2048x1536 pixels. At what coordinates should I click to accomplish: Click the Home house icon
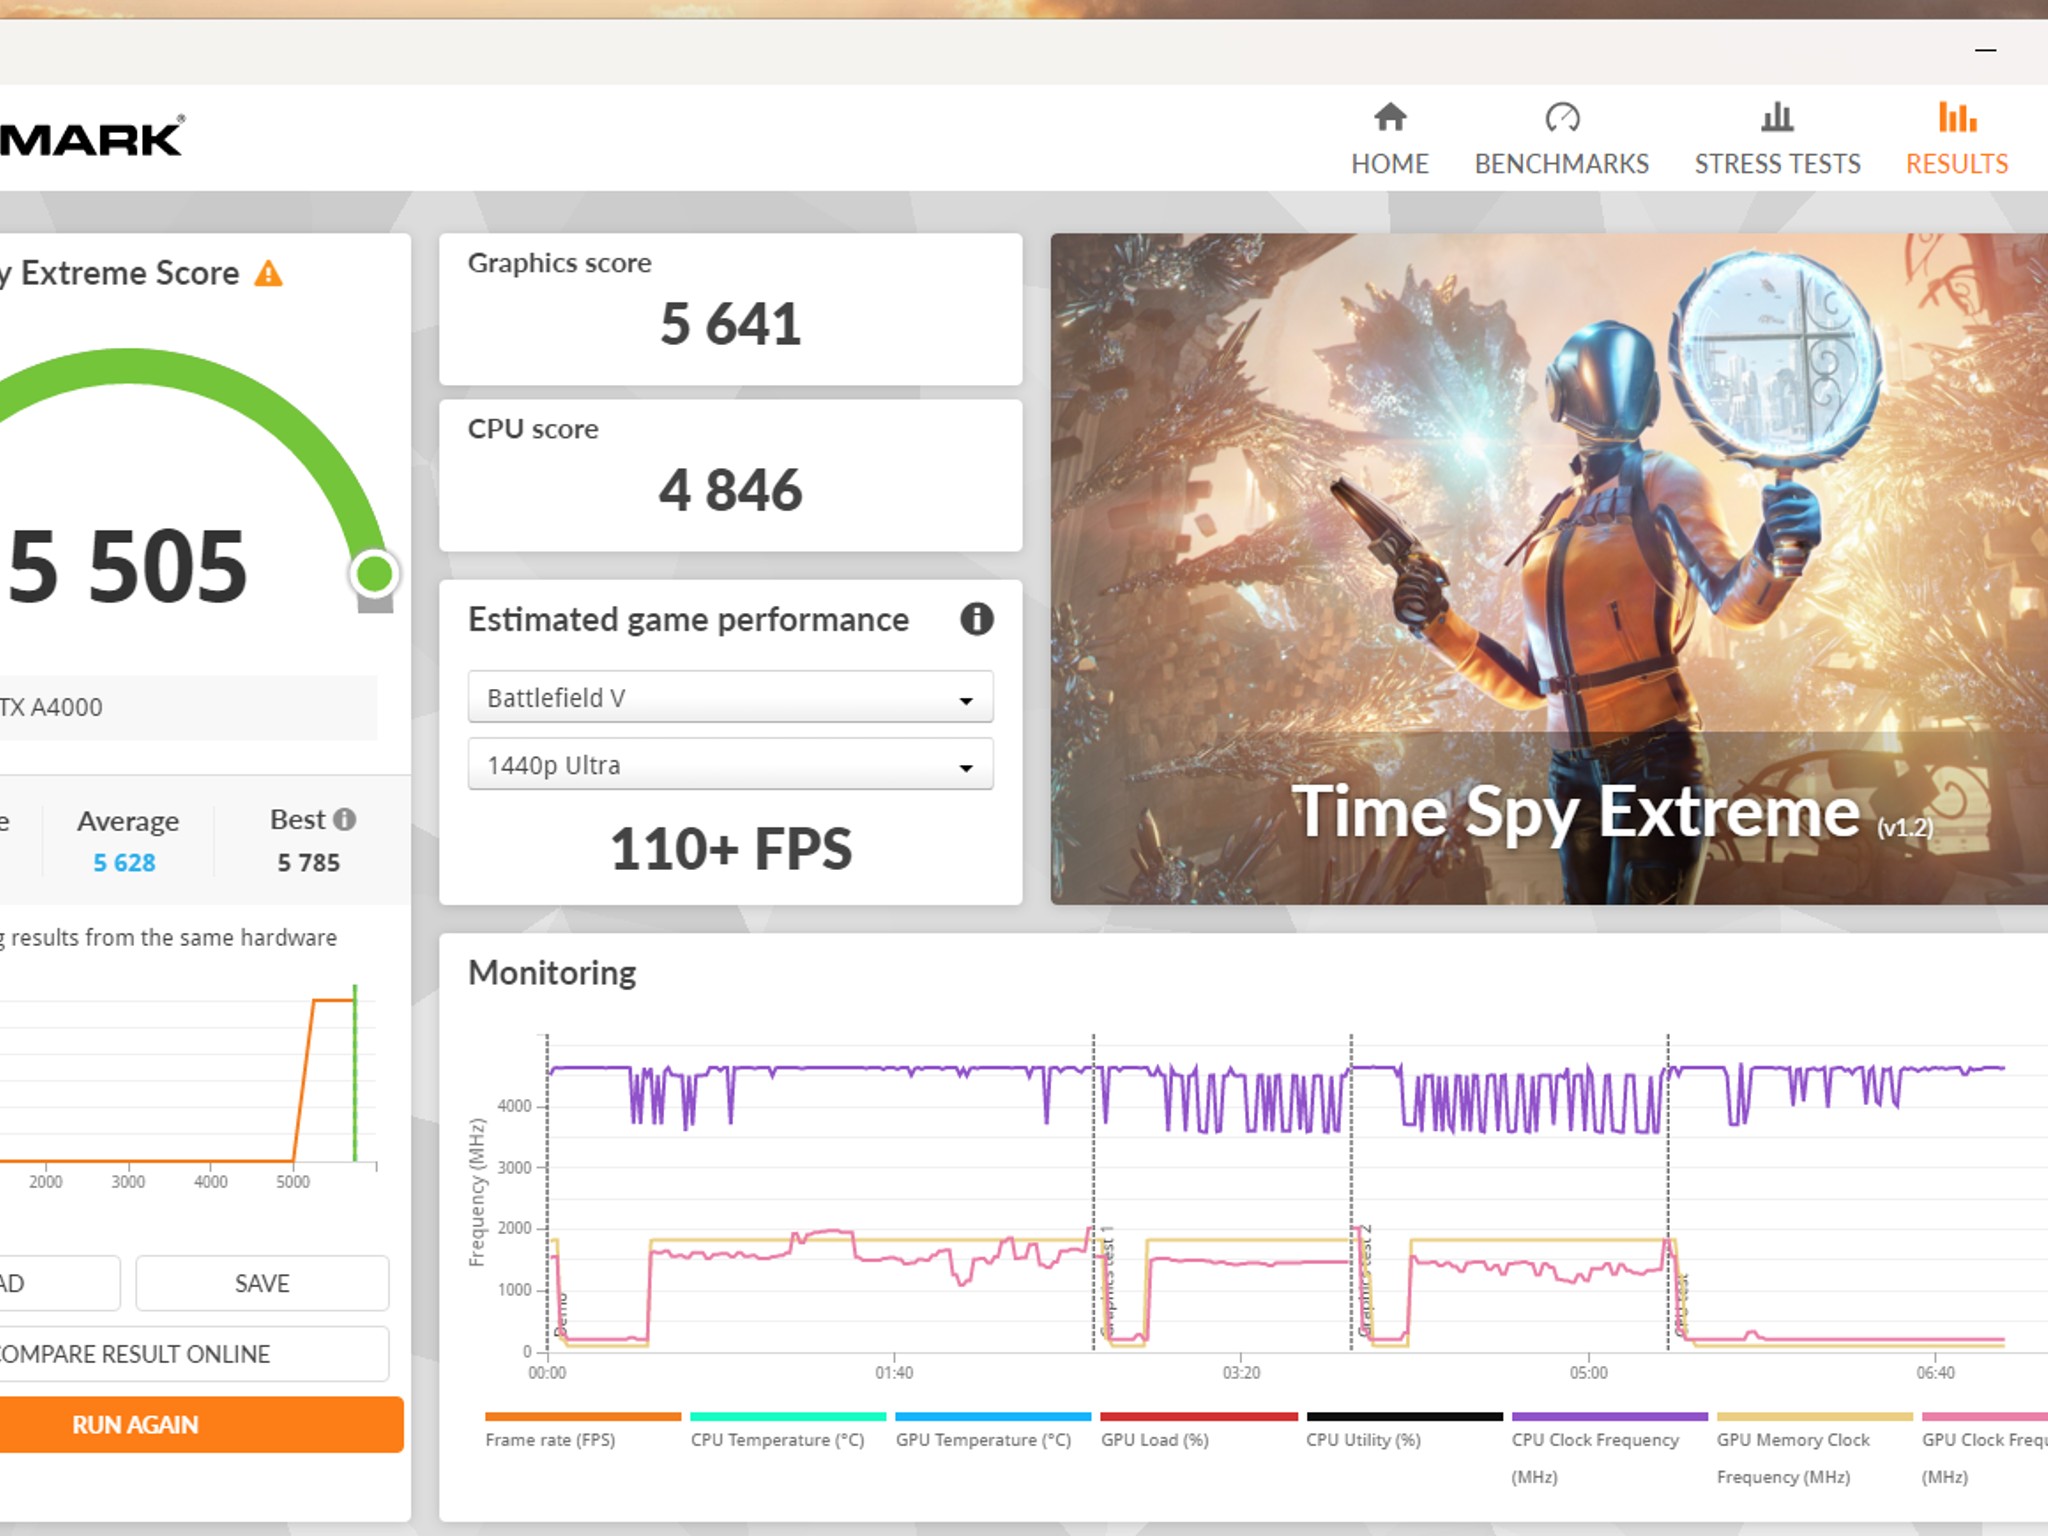(x=1390, y=117)
